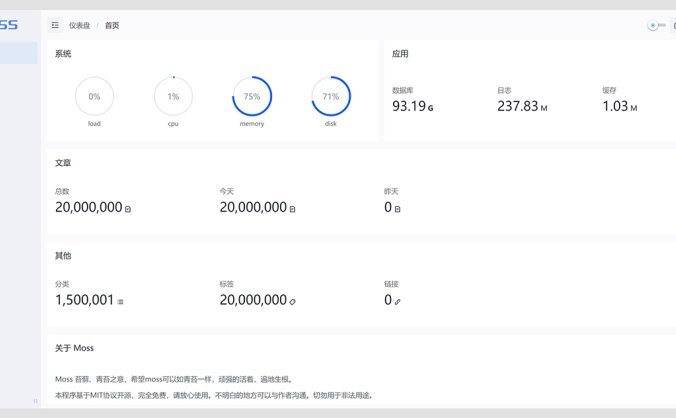Click the 系统 card heading
Screen dimensions: 676x418
[63, 54]
